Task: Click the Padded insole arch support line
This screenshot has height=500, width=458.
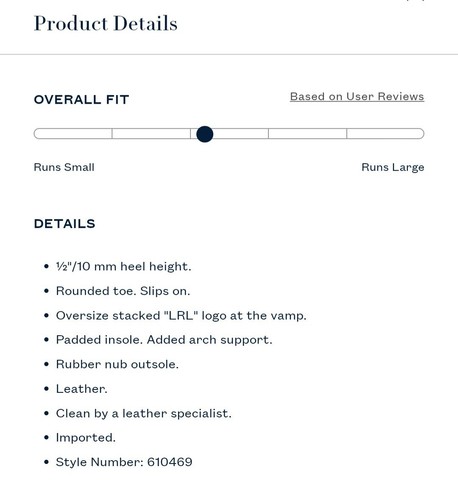Action: [x=164, y=340]
